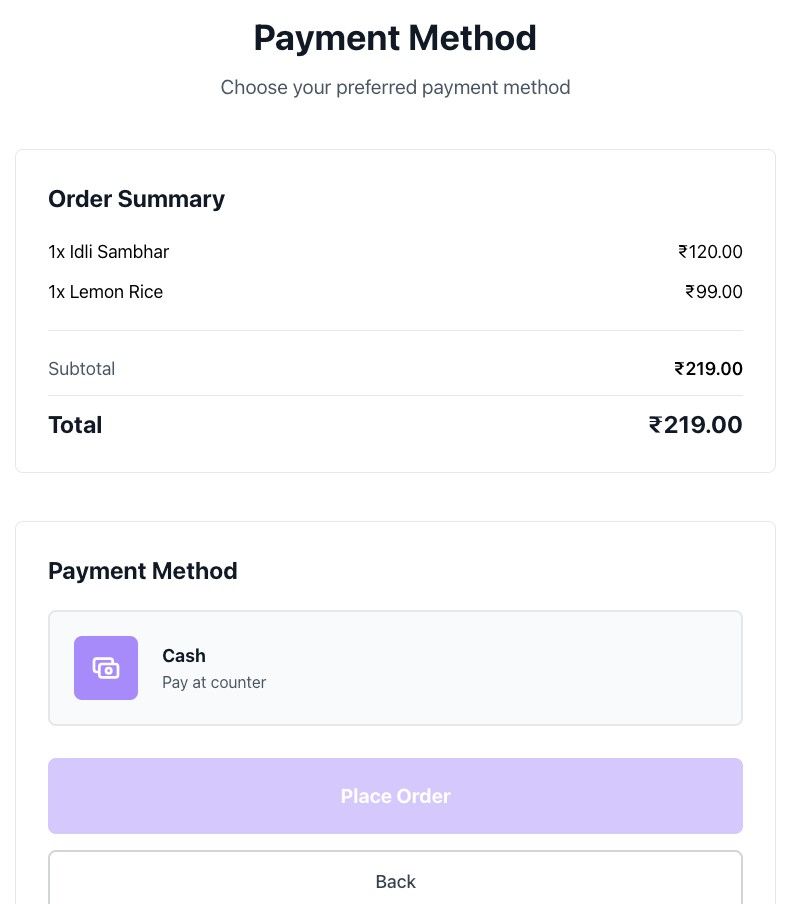Click the Pay at counter label
The image size is (788, 904).
tap(214, 682)
